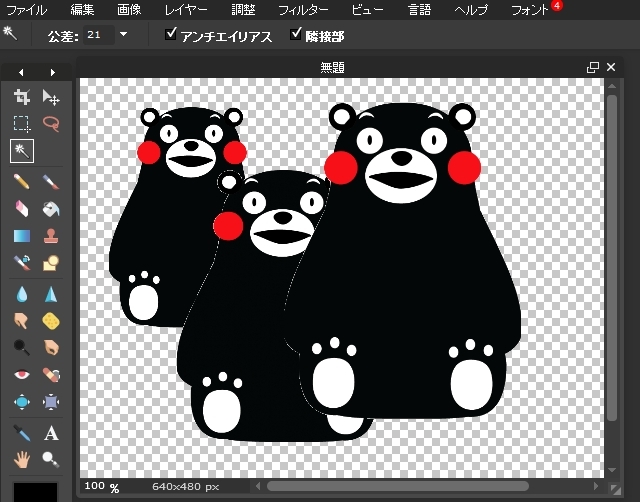The image size is (640, 502).
Task: Open the フィルター menu
Action: pyautogui.click(x=303, y=9)
